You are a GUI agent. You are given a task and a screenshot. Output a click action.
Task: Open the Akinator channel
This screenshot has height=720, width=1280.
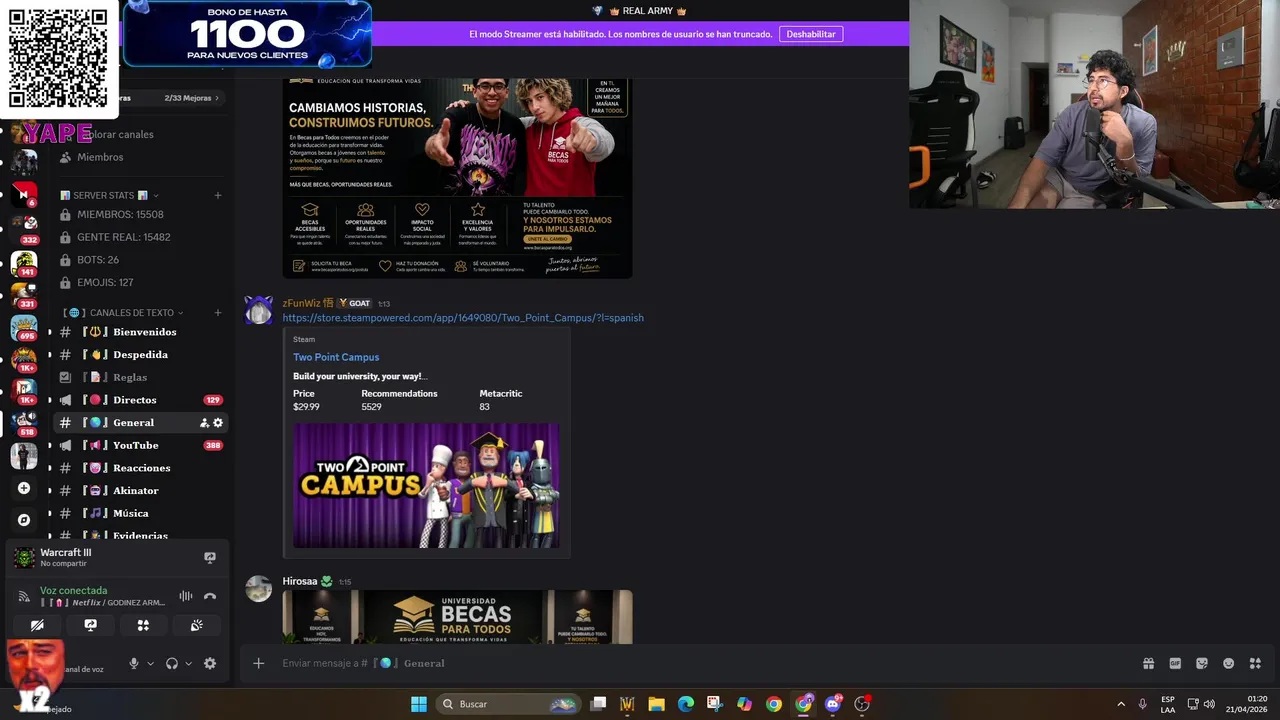140,491
